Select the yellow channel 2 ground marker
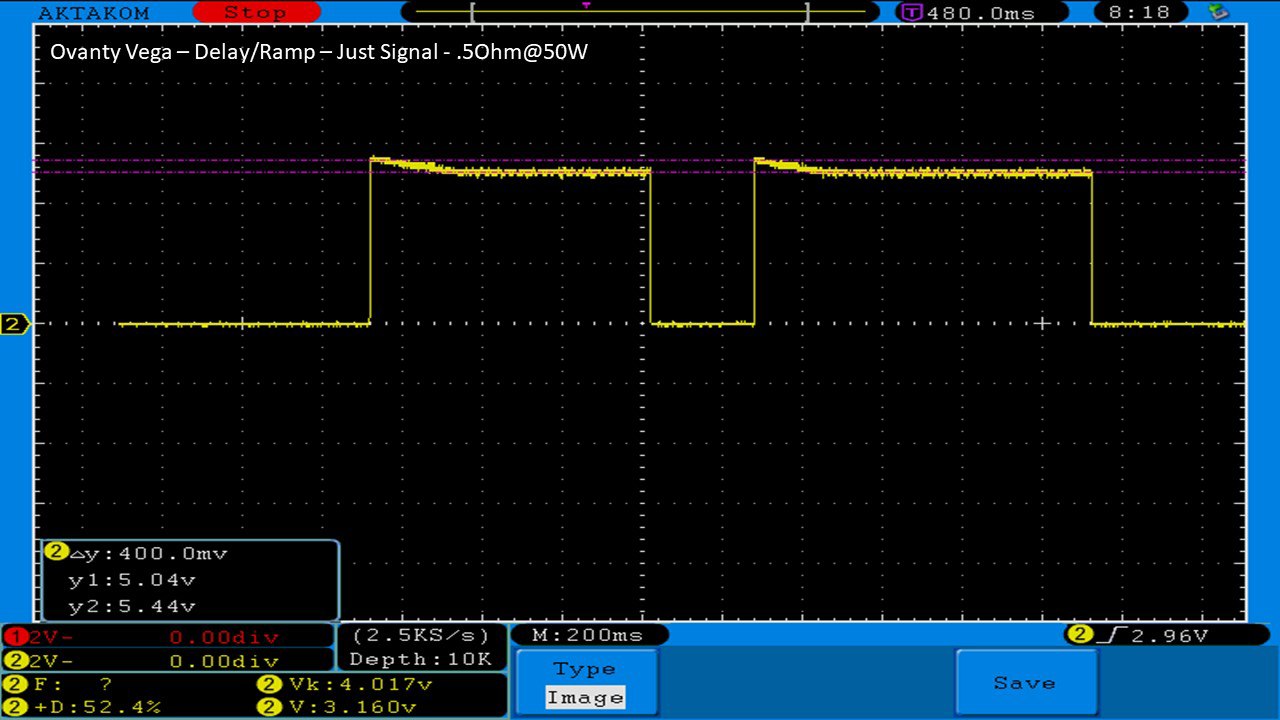1280x720 pixels. tap(14, 324)
